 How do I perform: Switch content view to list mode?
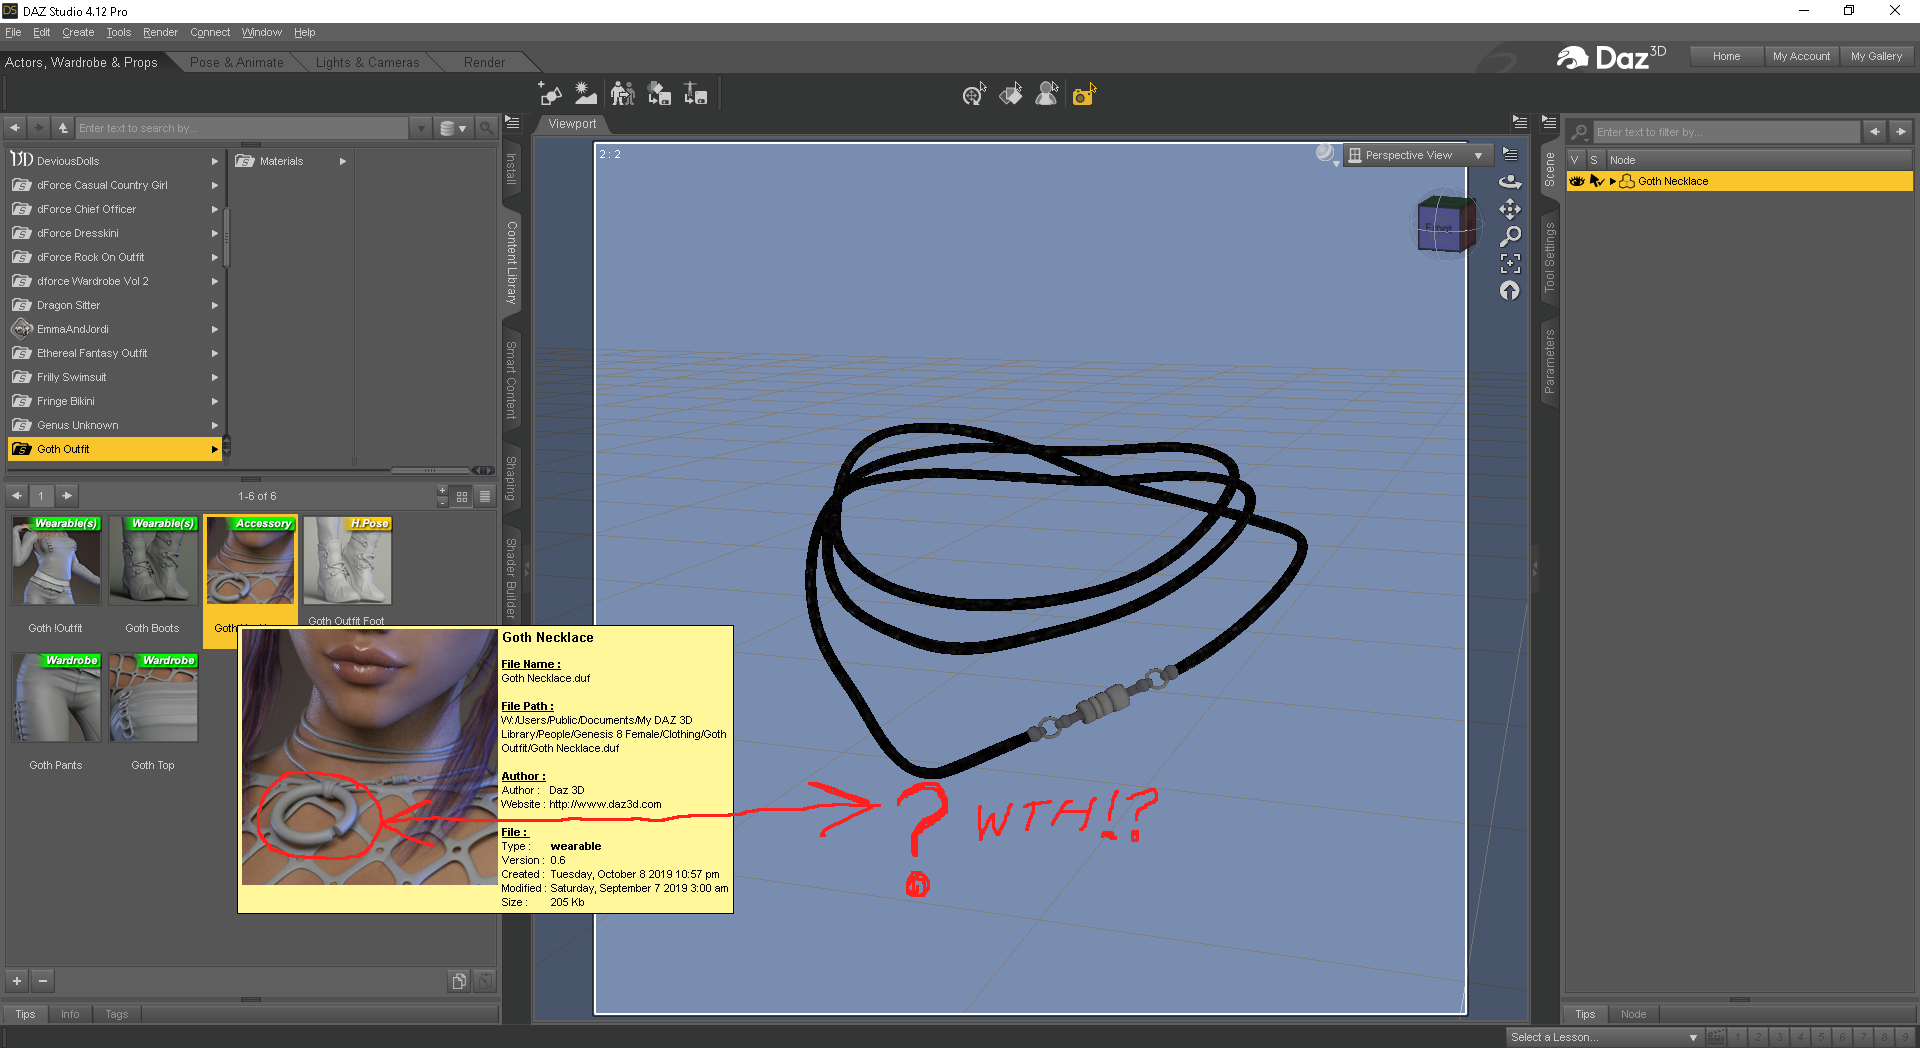pyautogui.click(x=485, y=496)
